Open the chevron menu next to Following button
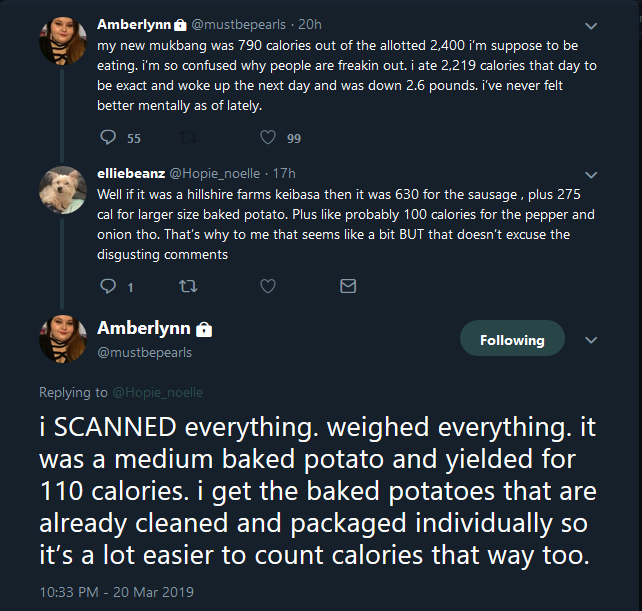 (591, 340)
